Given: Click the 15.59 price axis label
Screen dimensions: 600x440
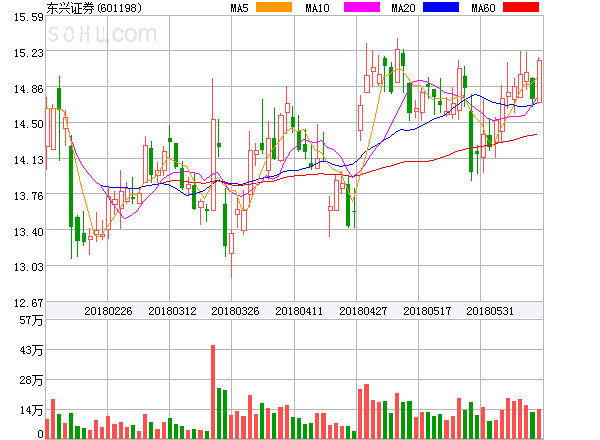Looking at the screenshot, I should pos(29,17).
